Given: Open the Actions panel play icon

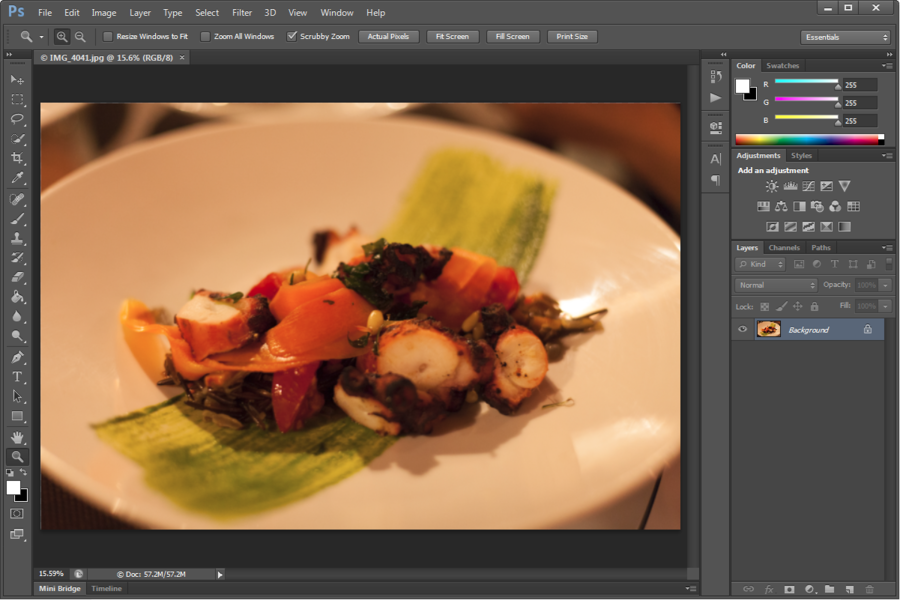Looking at the screenshot, I should 715,98.
